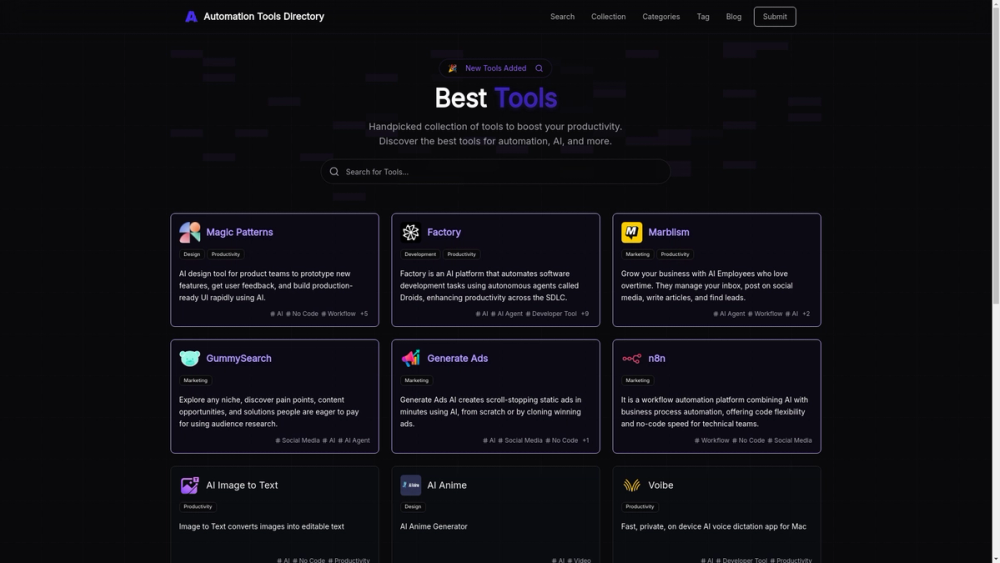This screenshot has height=563, width=1000.
Task: Click the Design badge on Magic Patterns
Action: [191, 254]
